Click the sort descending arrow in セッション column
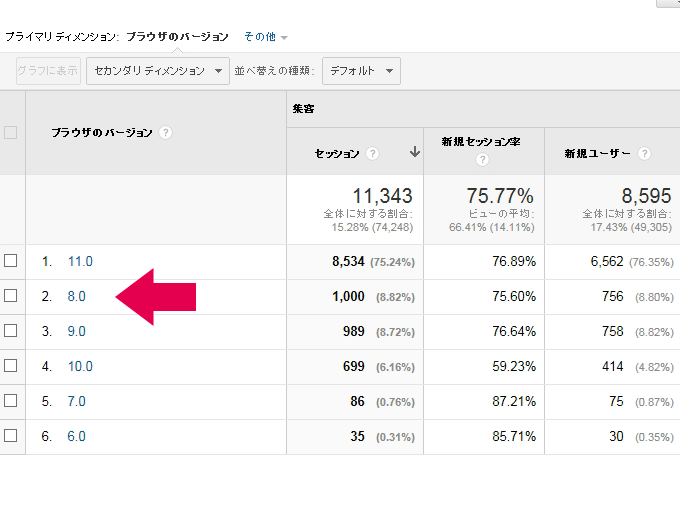This screenshot has width=680, height=510. pos(414,153)
